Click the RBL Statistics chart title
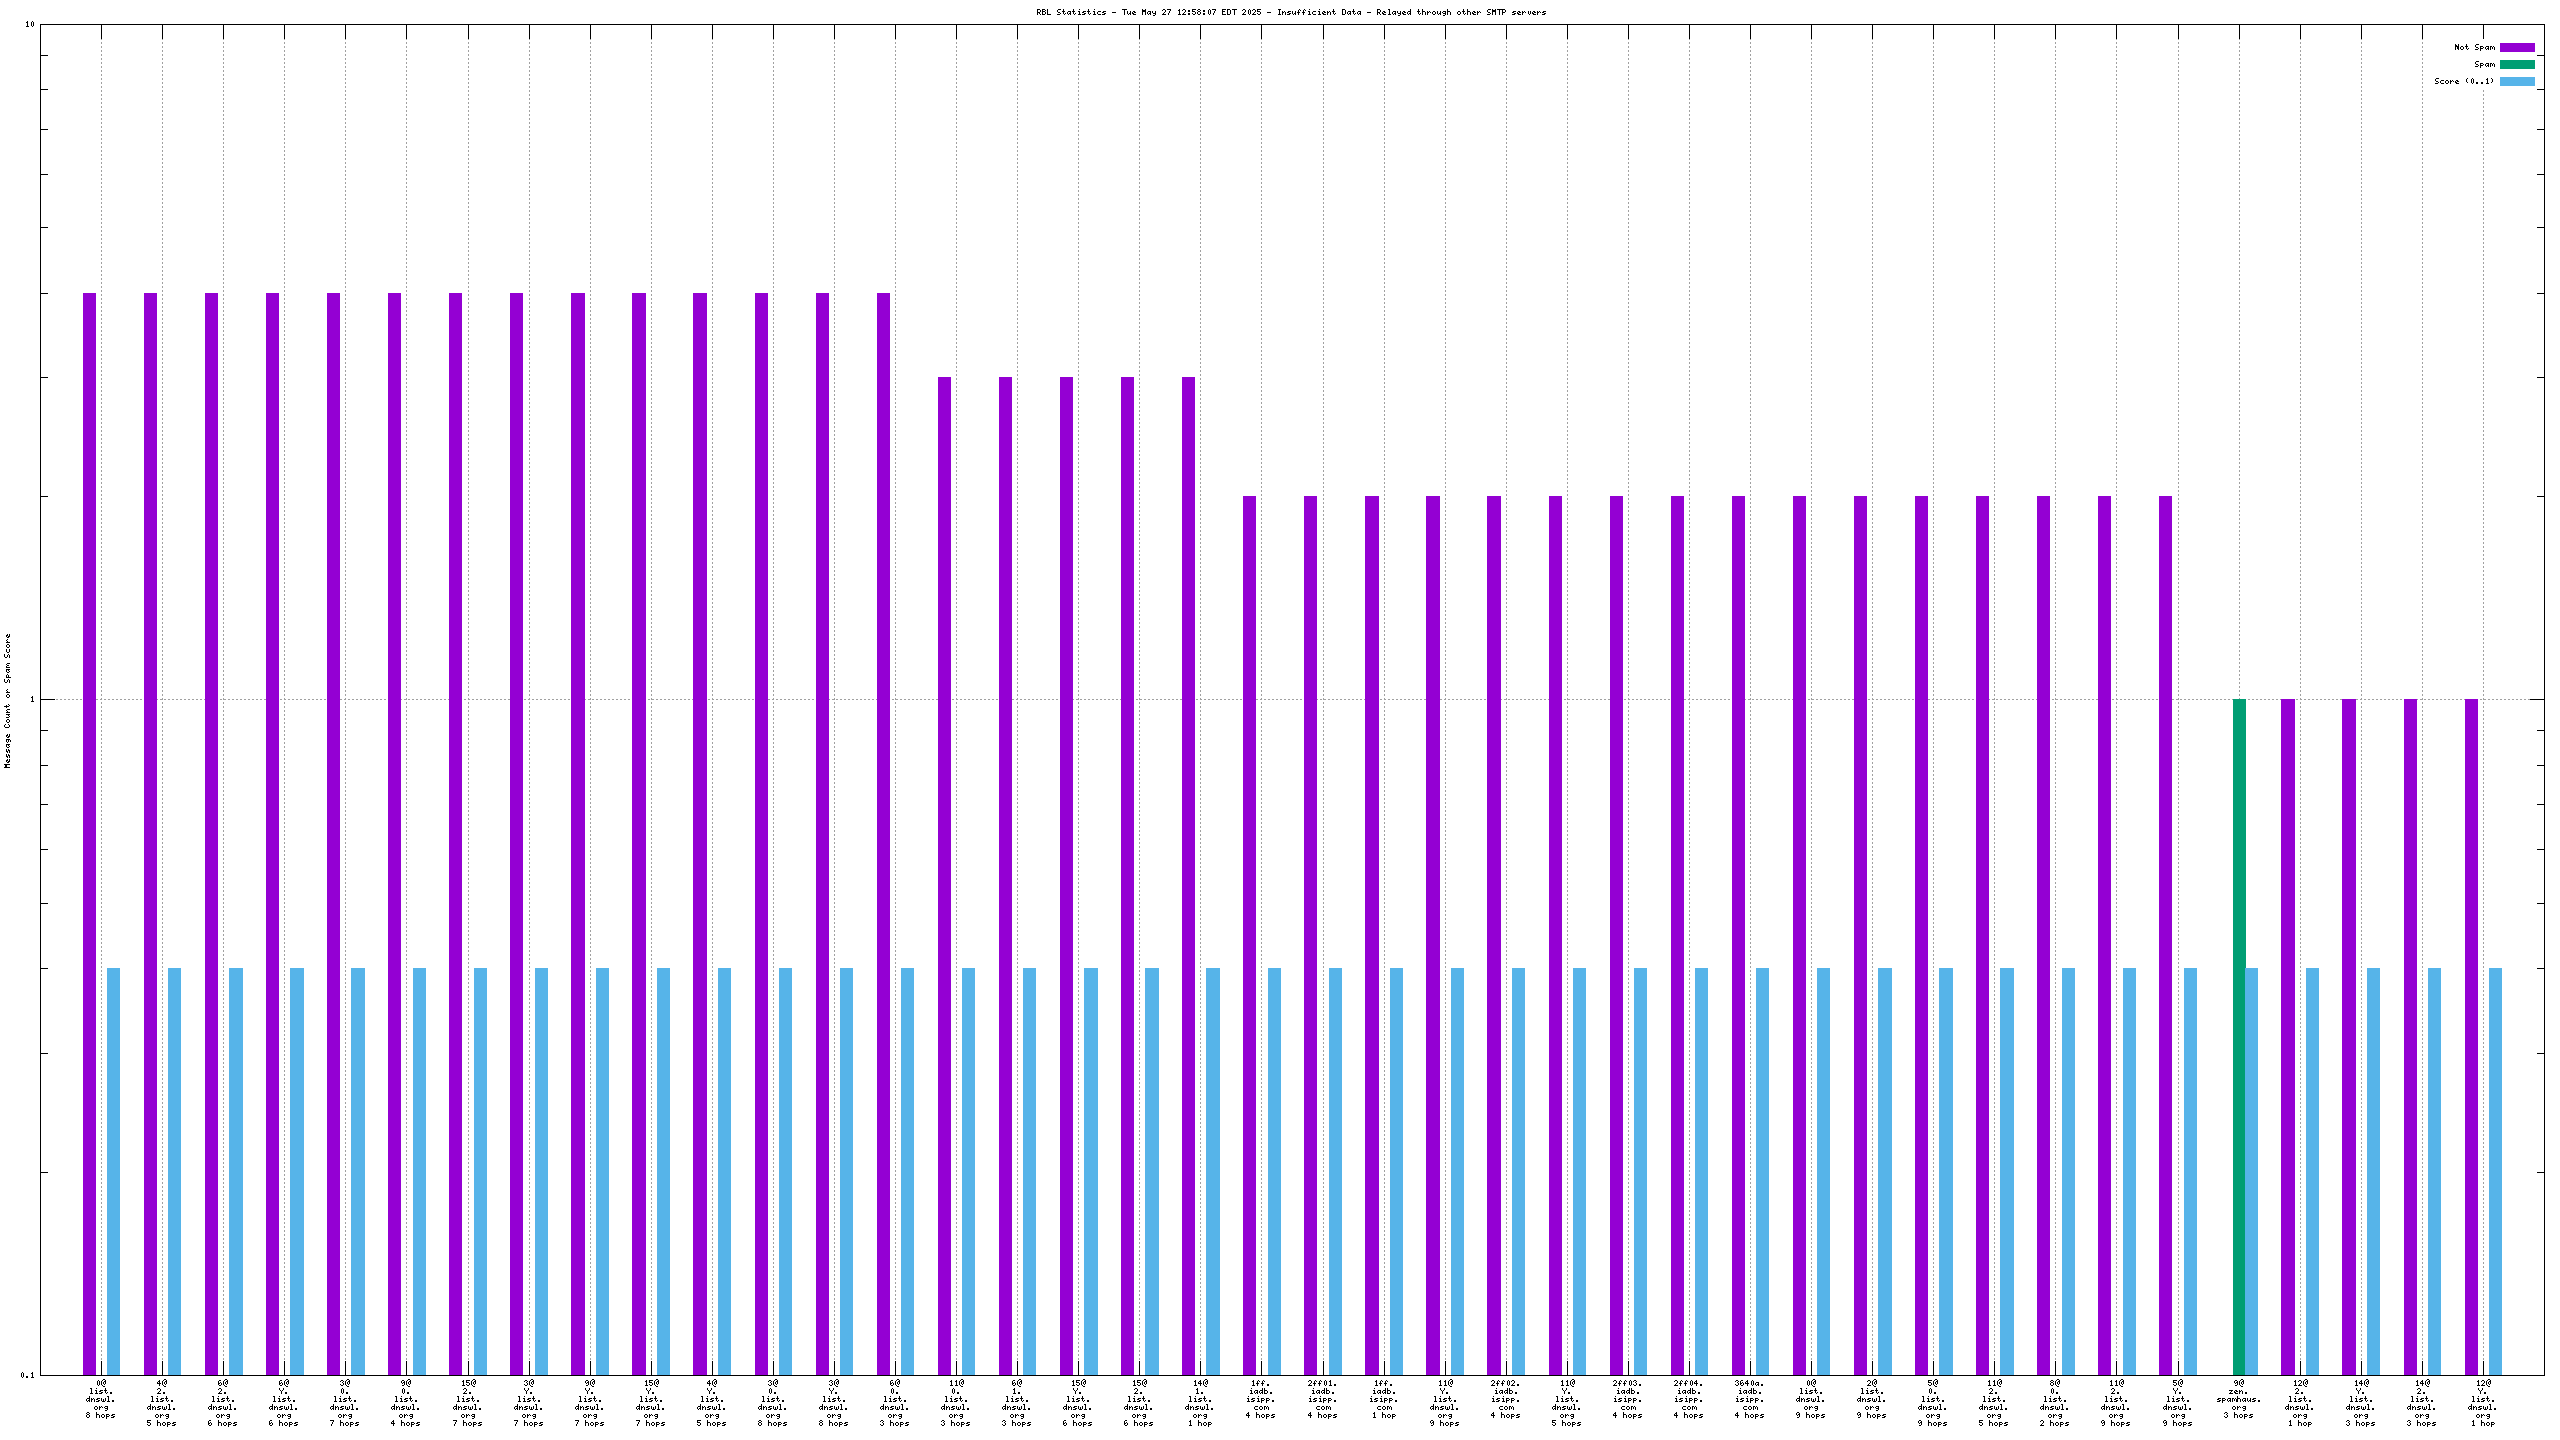 [x=1291, y=12]
